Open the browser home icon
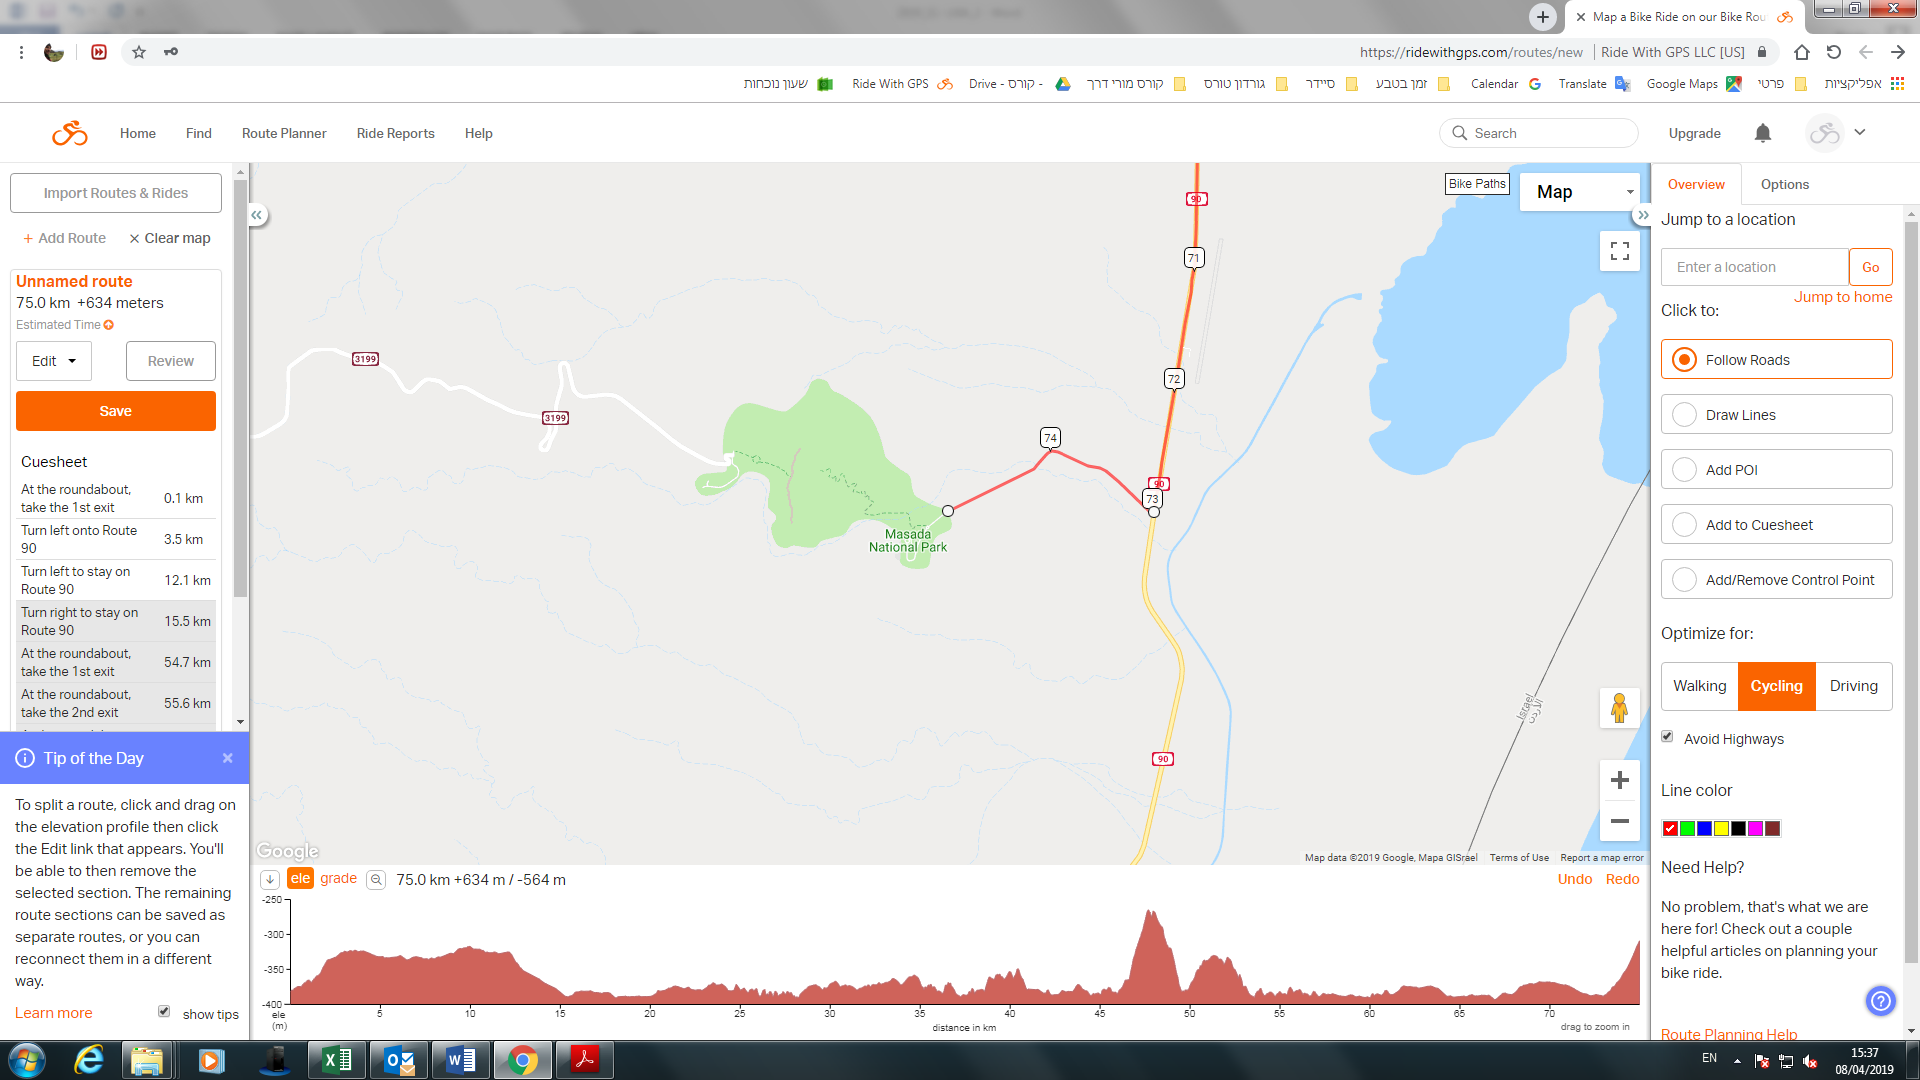The image size is (1920, 1080). pyautogui.click(x=1802, y=52)
